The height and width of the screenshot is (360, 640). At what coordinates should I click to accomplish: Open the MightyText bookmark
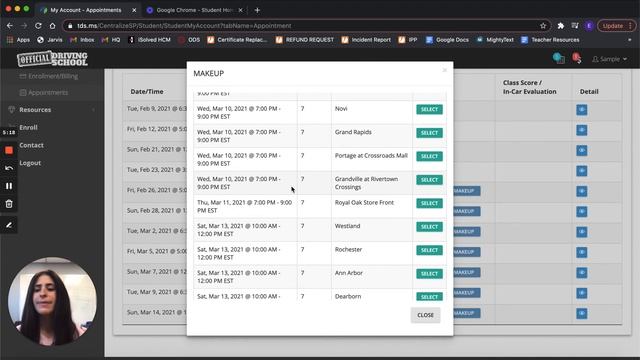(495, 40)
